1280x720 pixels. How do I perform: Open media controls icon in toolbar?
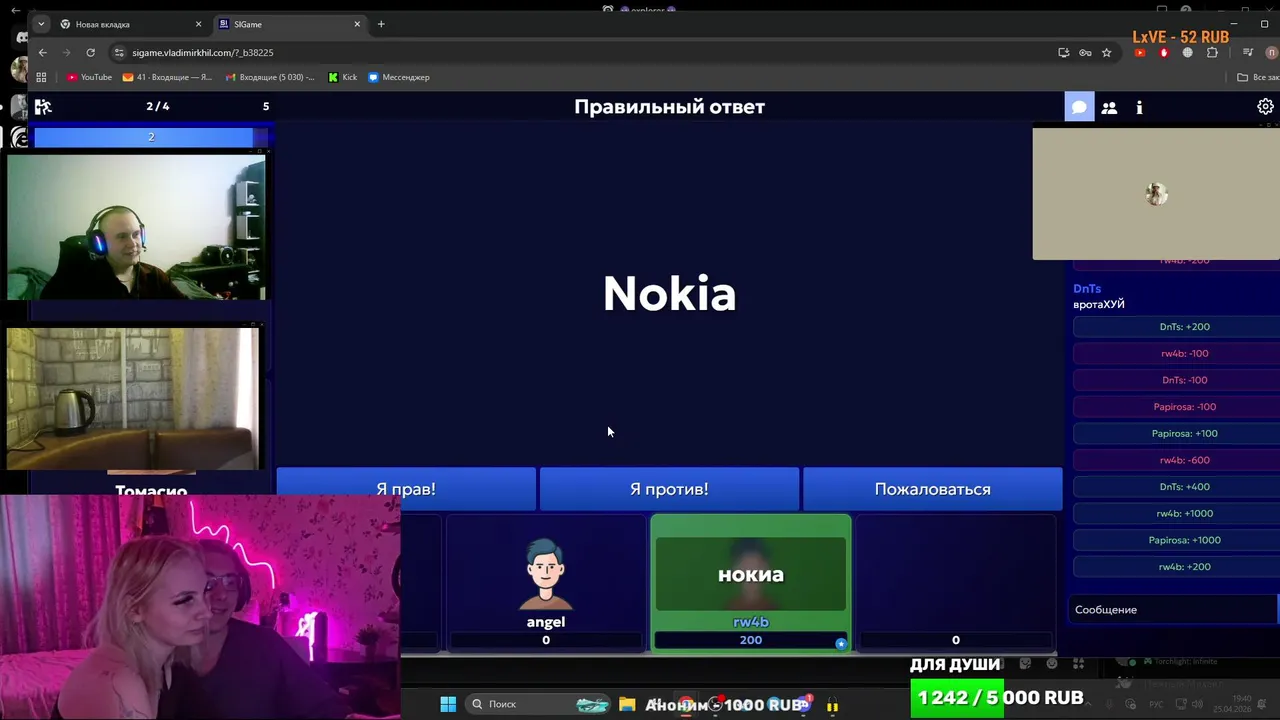point(1248,52)
